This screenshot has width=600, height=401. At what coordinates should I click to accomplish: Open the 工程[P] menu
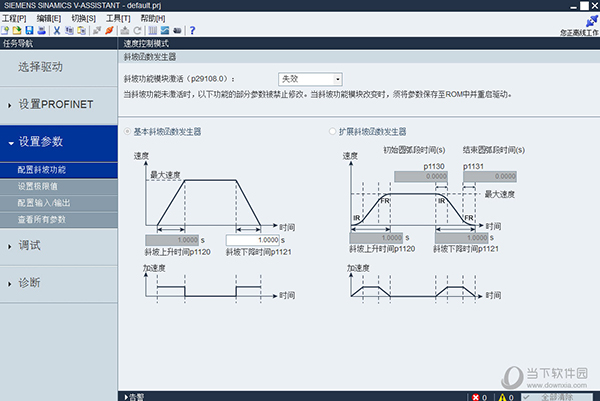(x=14, y=18)
